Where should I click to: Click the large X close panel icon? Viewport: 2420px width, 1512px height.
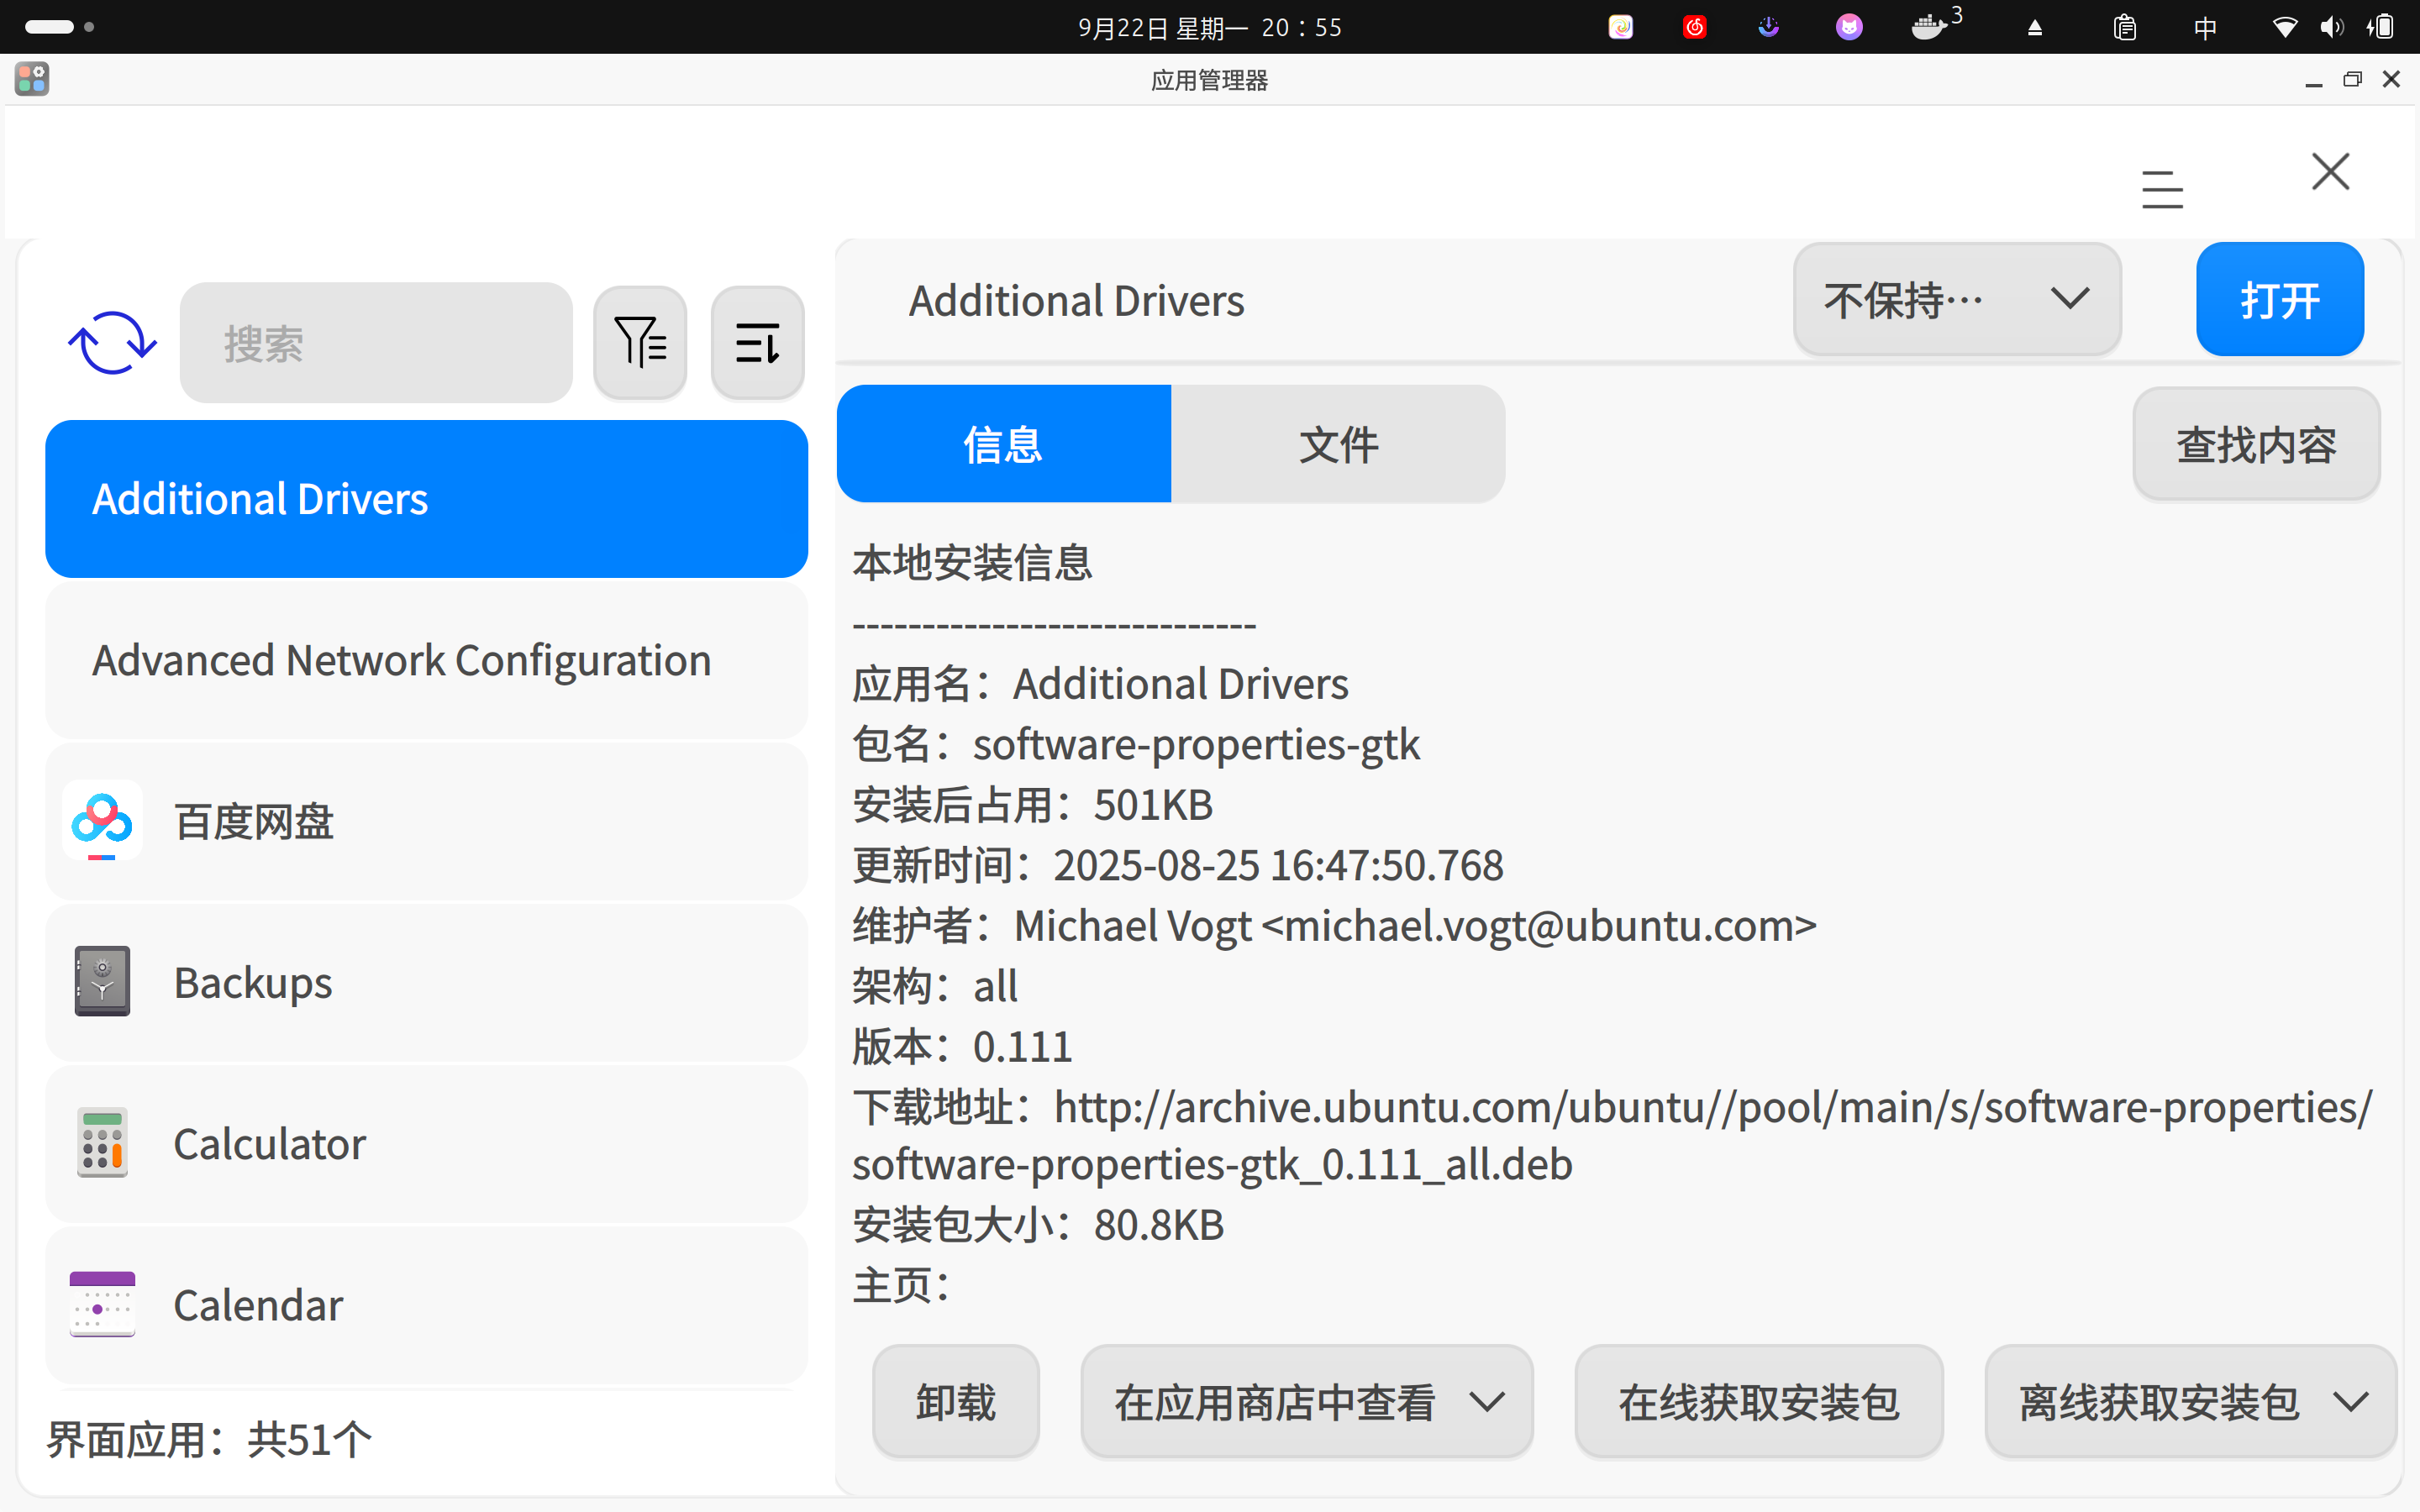[2330, 172]
